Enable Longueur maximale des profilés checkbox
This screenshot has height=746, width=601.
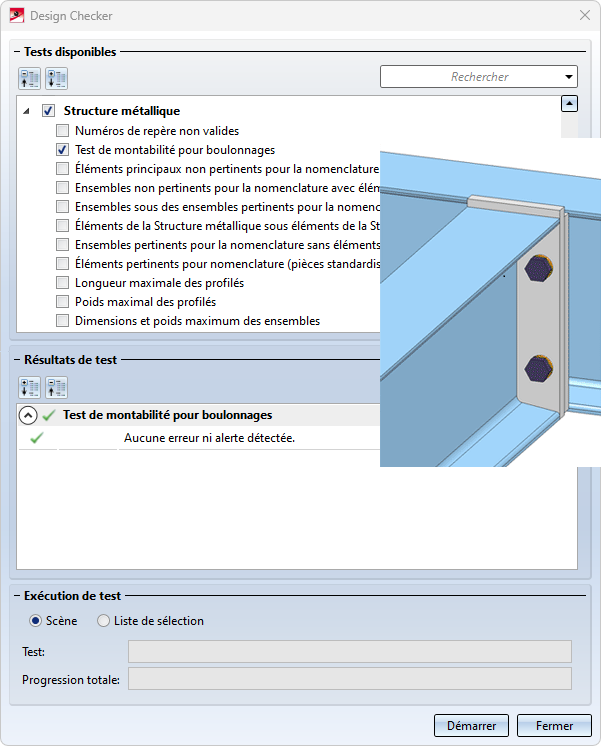point(62,283)
